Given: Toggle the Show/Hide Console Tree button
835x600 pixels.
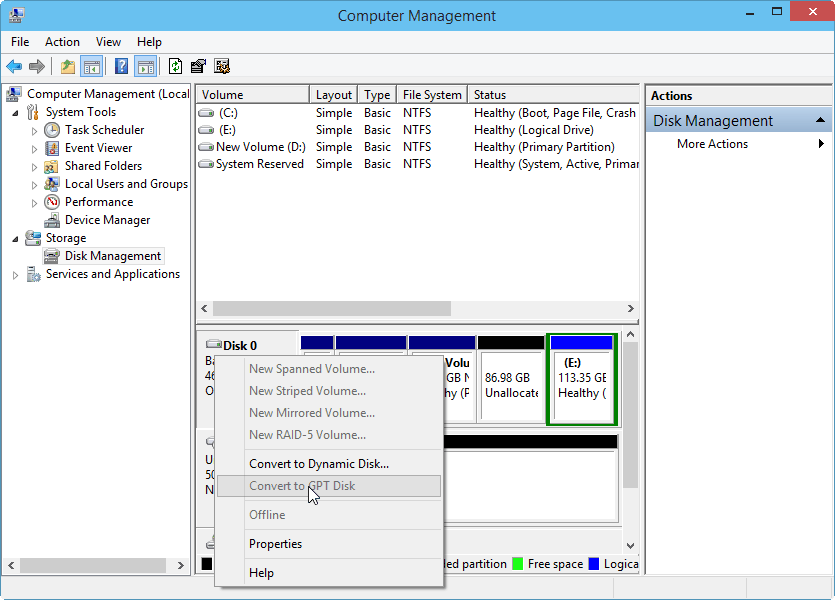Looking at the screenshot, I should pyautogui.click(x=92, y=67).
